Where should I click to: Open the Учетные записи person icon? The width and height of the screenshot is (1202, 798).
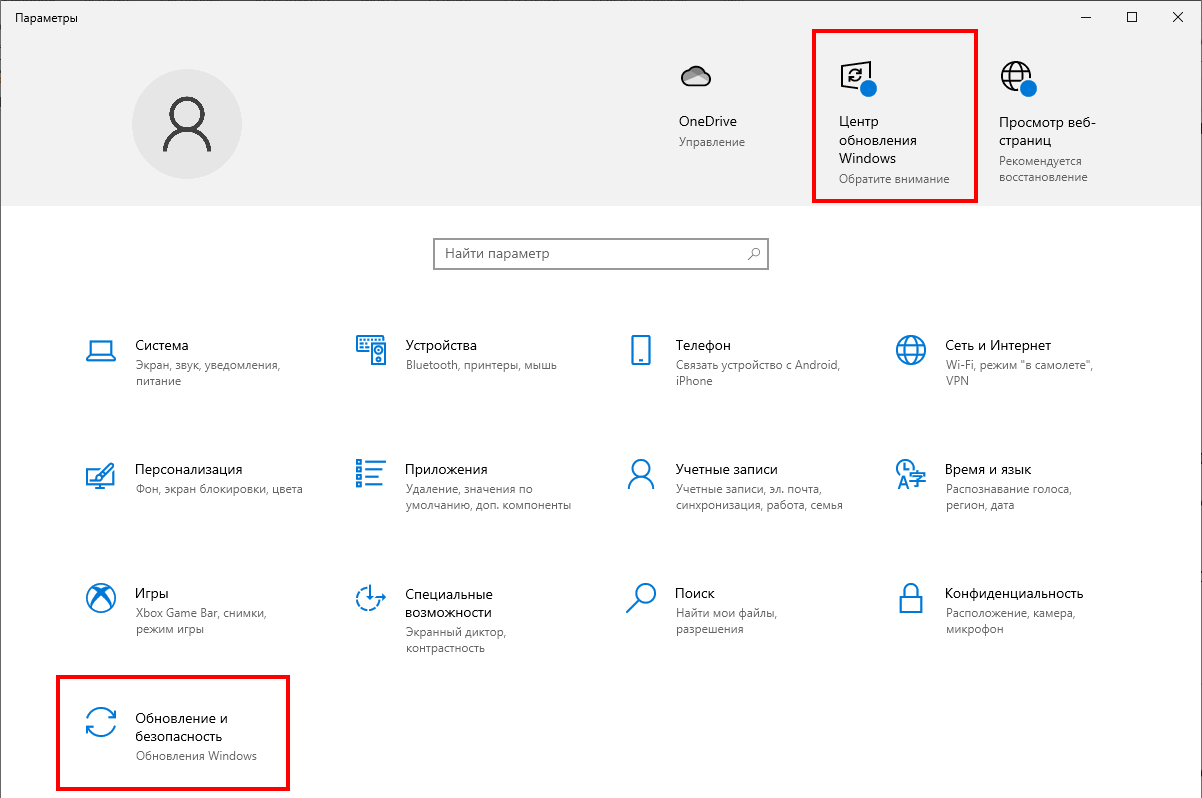point(641,474)
